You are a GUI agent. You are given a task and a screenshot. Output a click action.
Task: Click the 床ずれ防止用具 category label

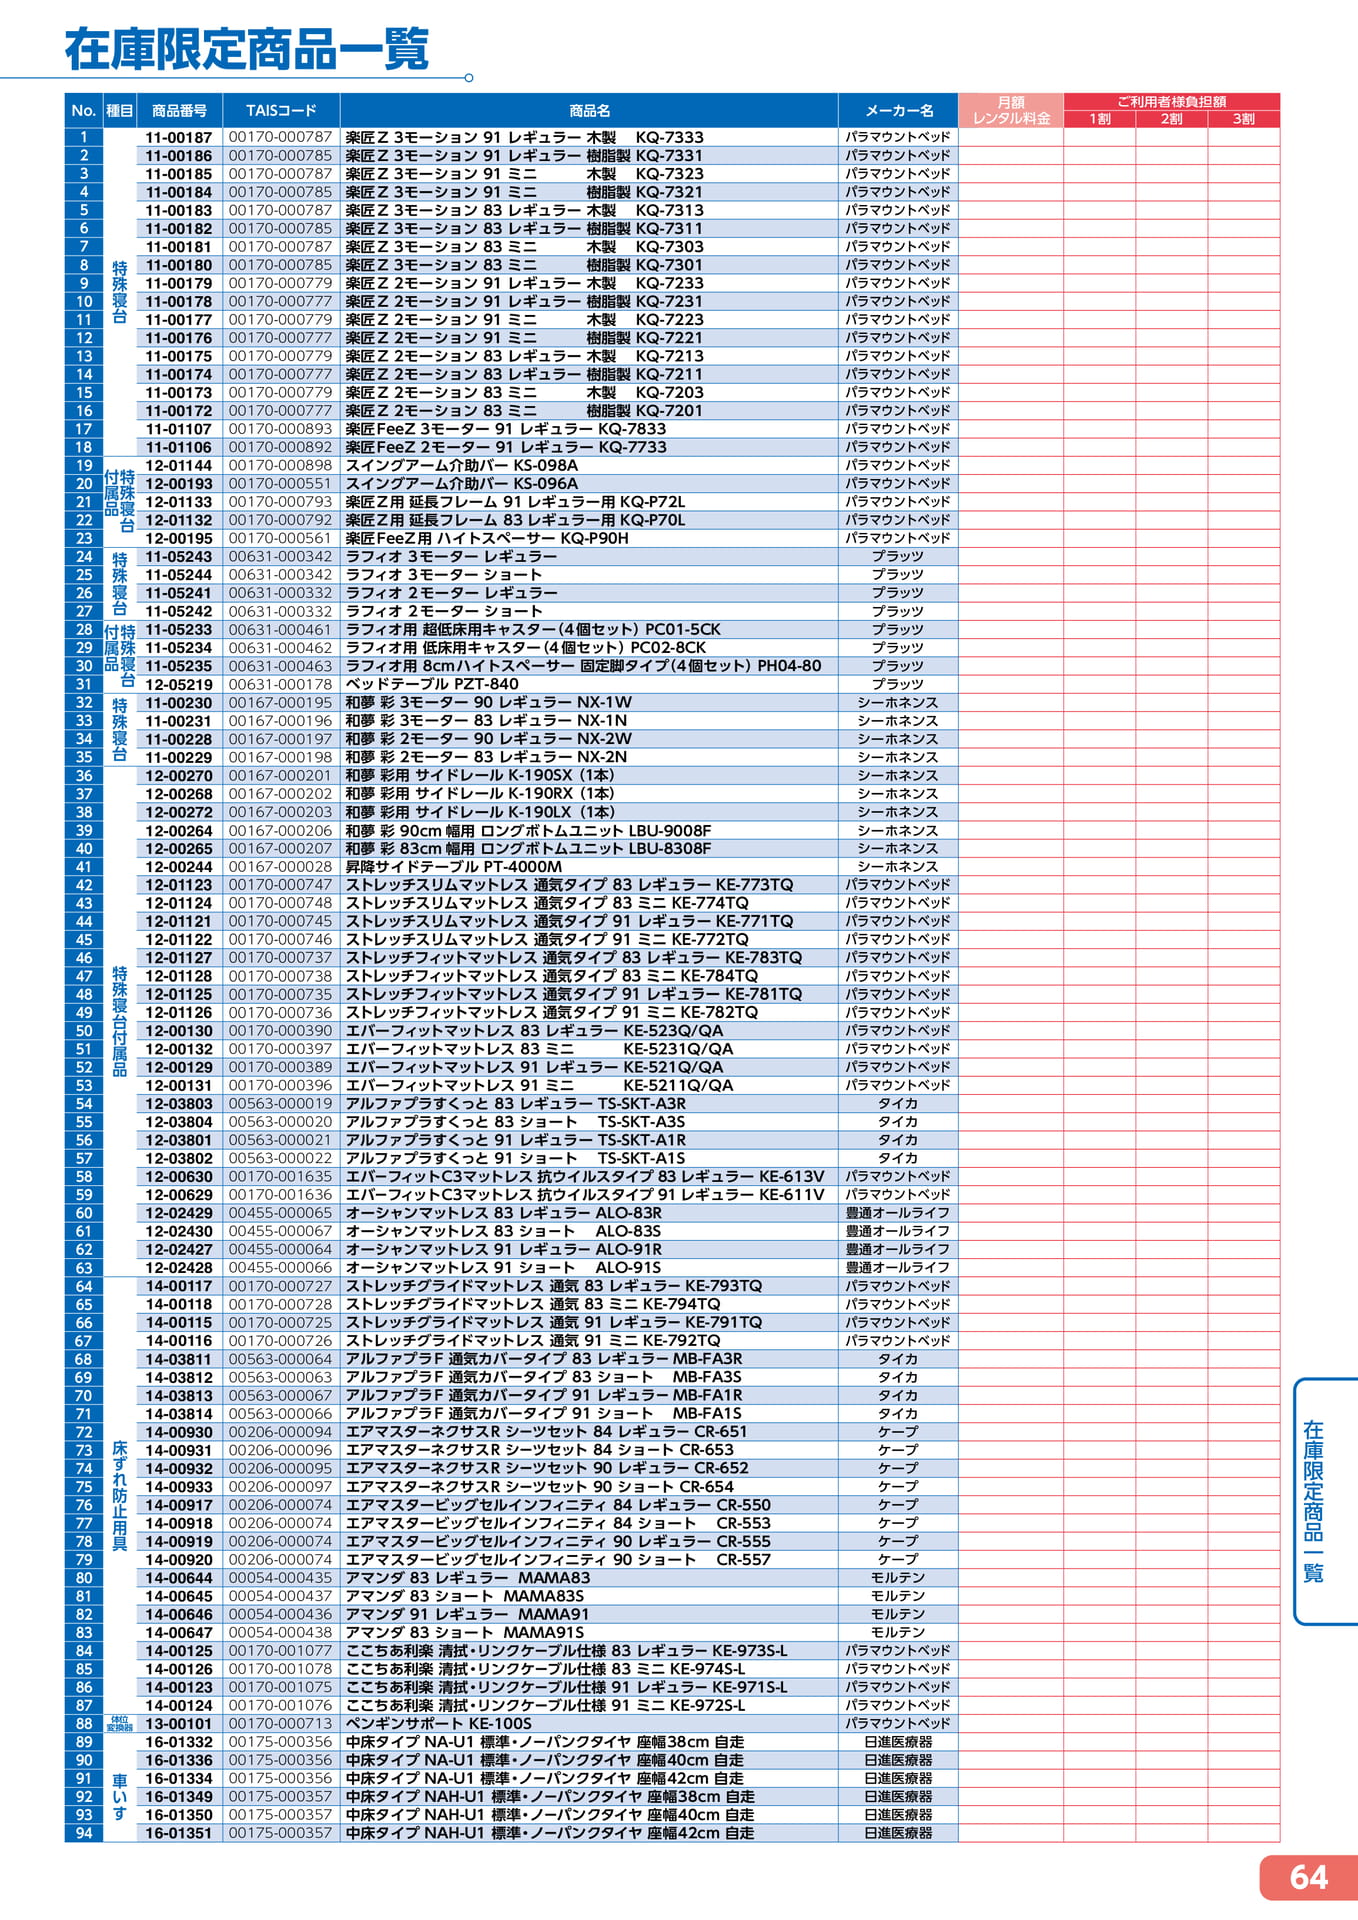pos(120,1496)
